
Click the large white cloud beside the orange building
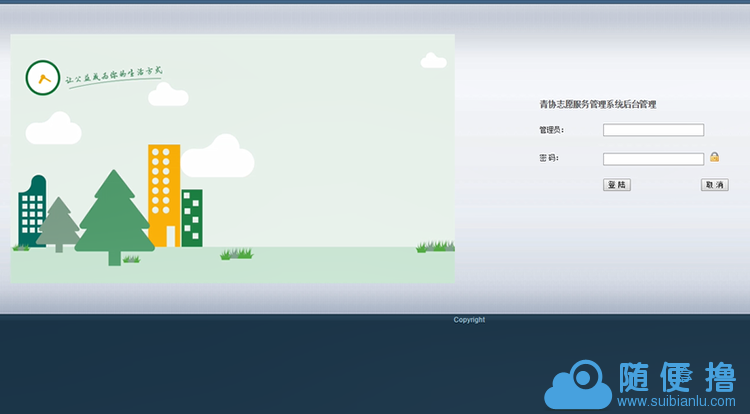(x=218, y=155)
